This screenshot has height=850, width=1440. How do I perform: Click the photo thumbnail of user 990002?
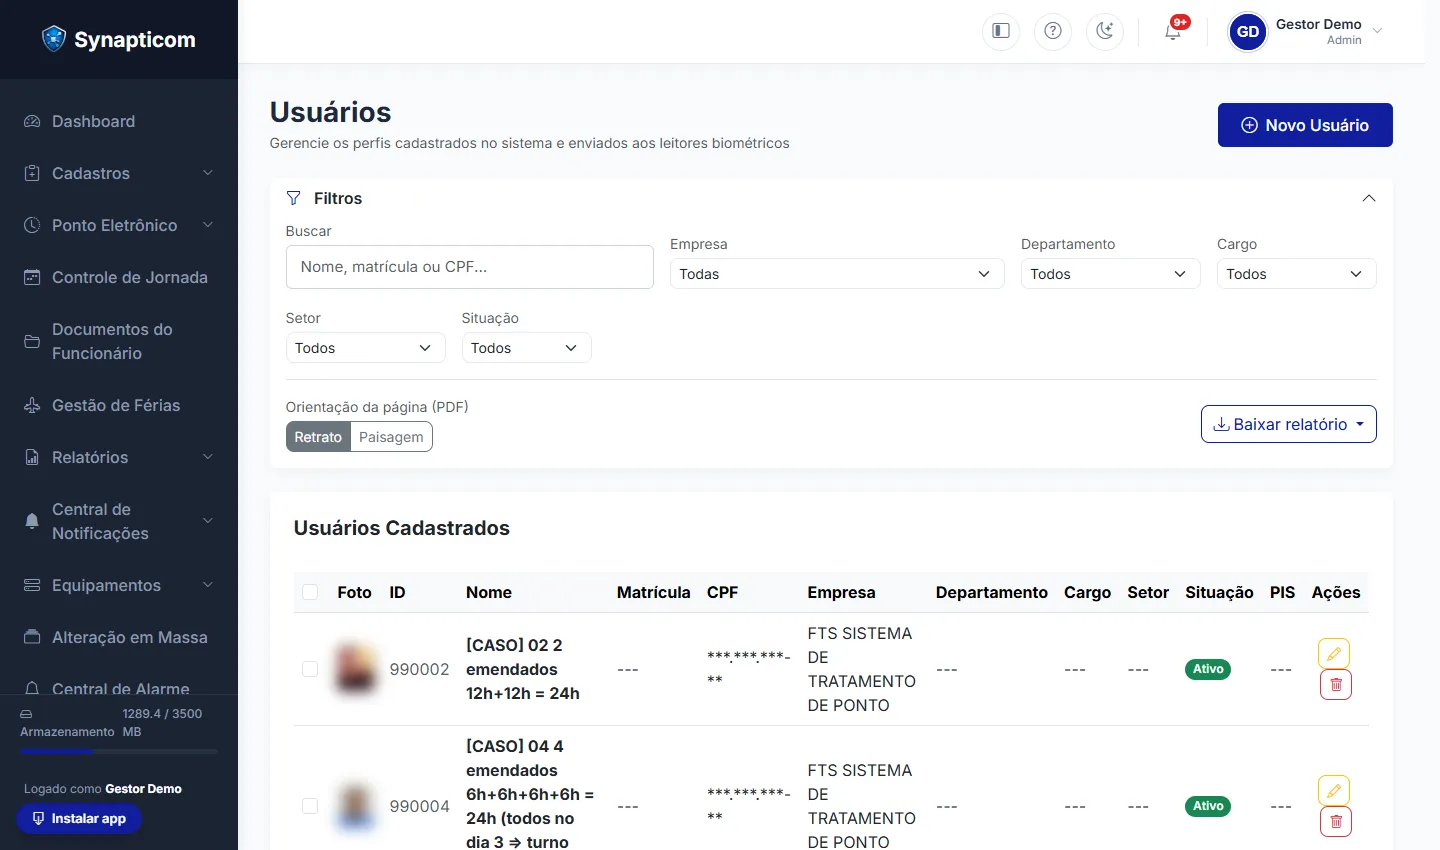(x=355, y=669)
